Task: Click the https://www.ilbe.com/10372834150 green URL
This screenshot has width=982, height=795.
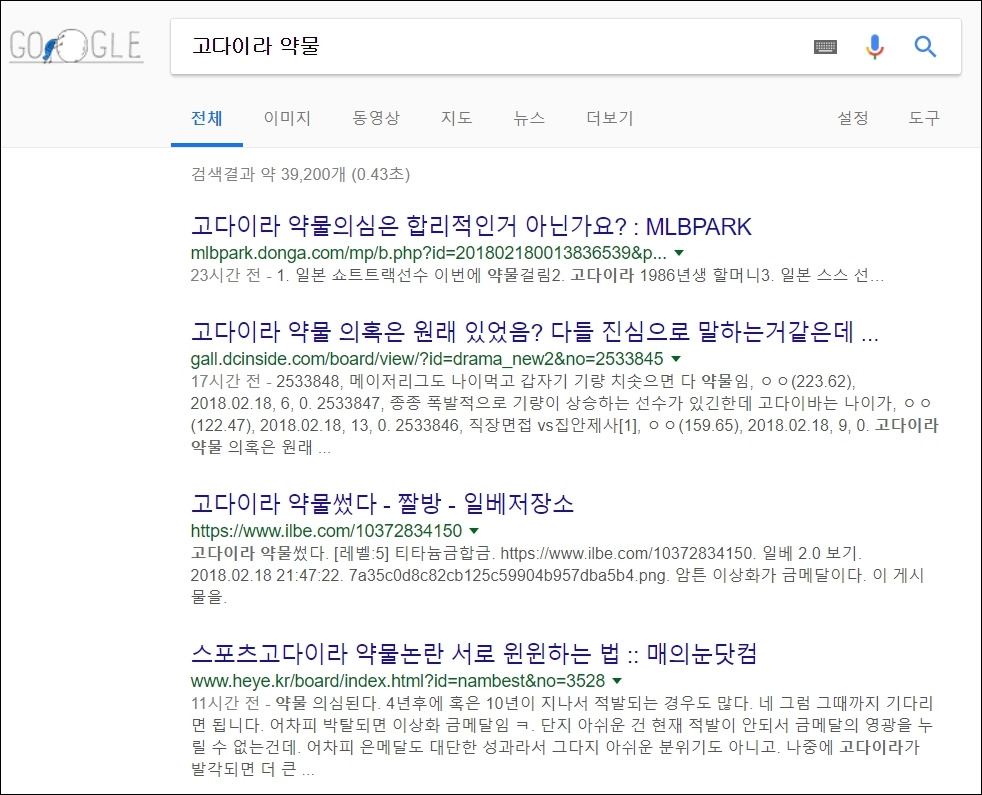Action: click(326, 531)
